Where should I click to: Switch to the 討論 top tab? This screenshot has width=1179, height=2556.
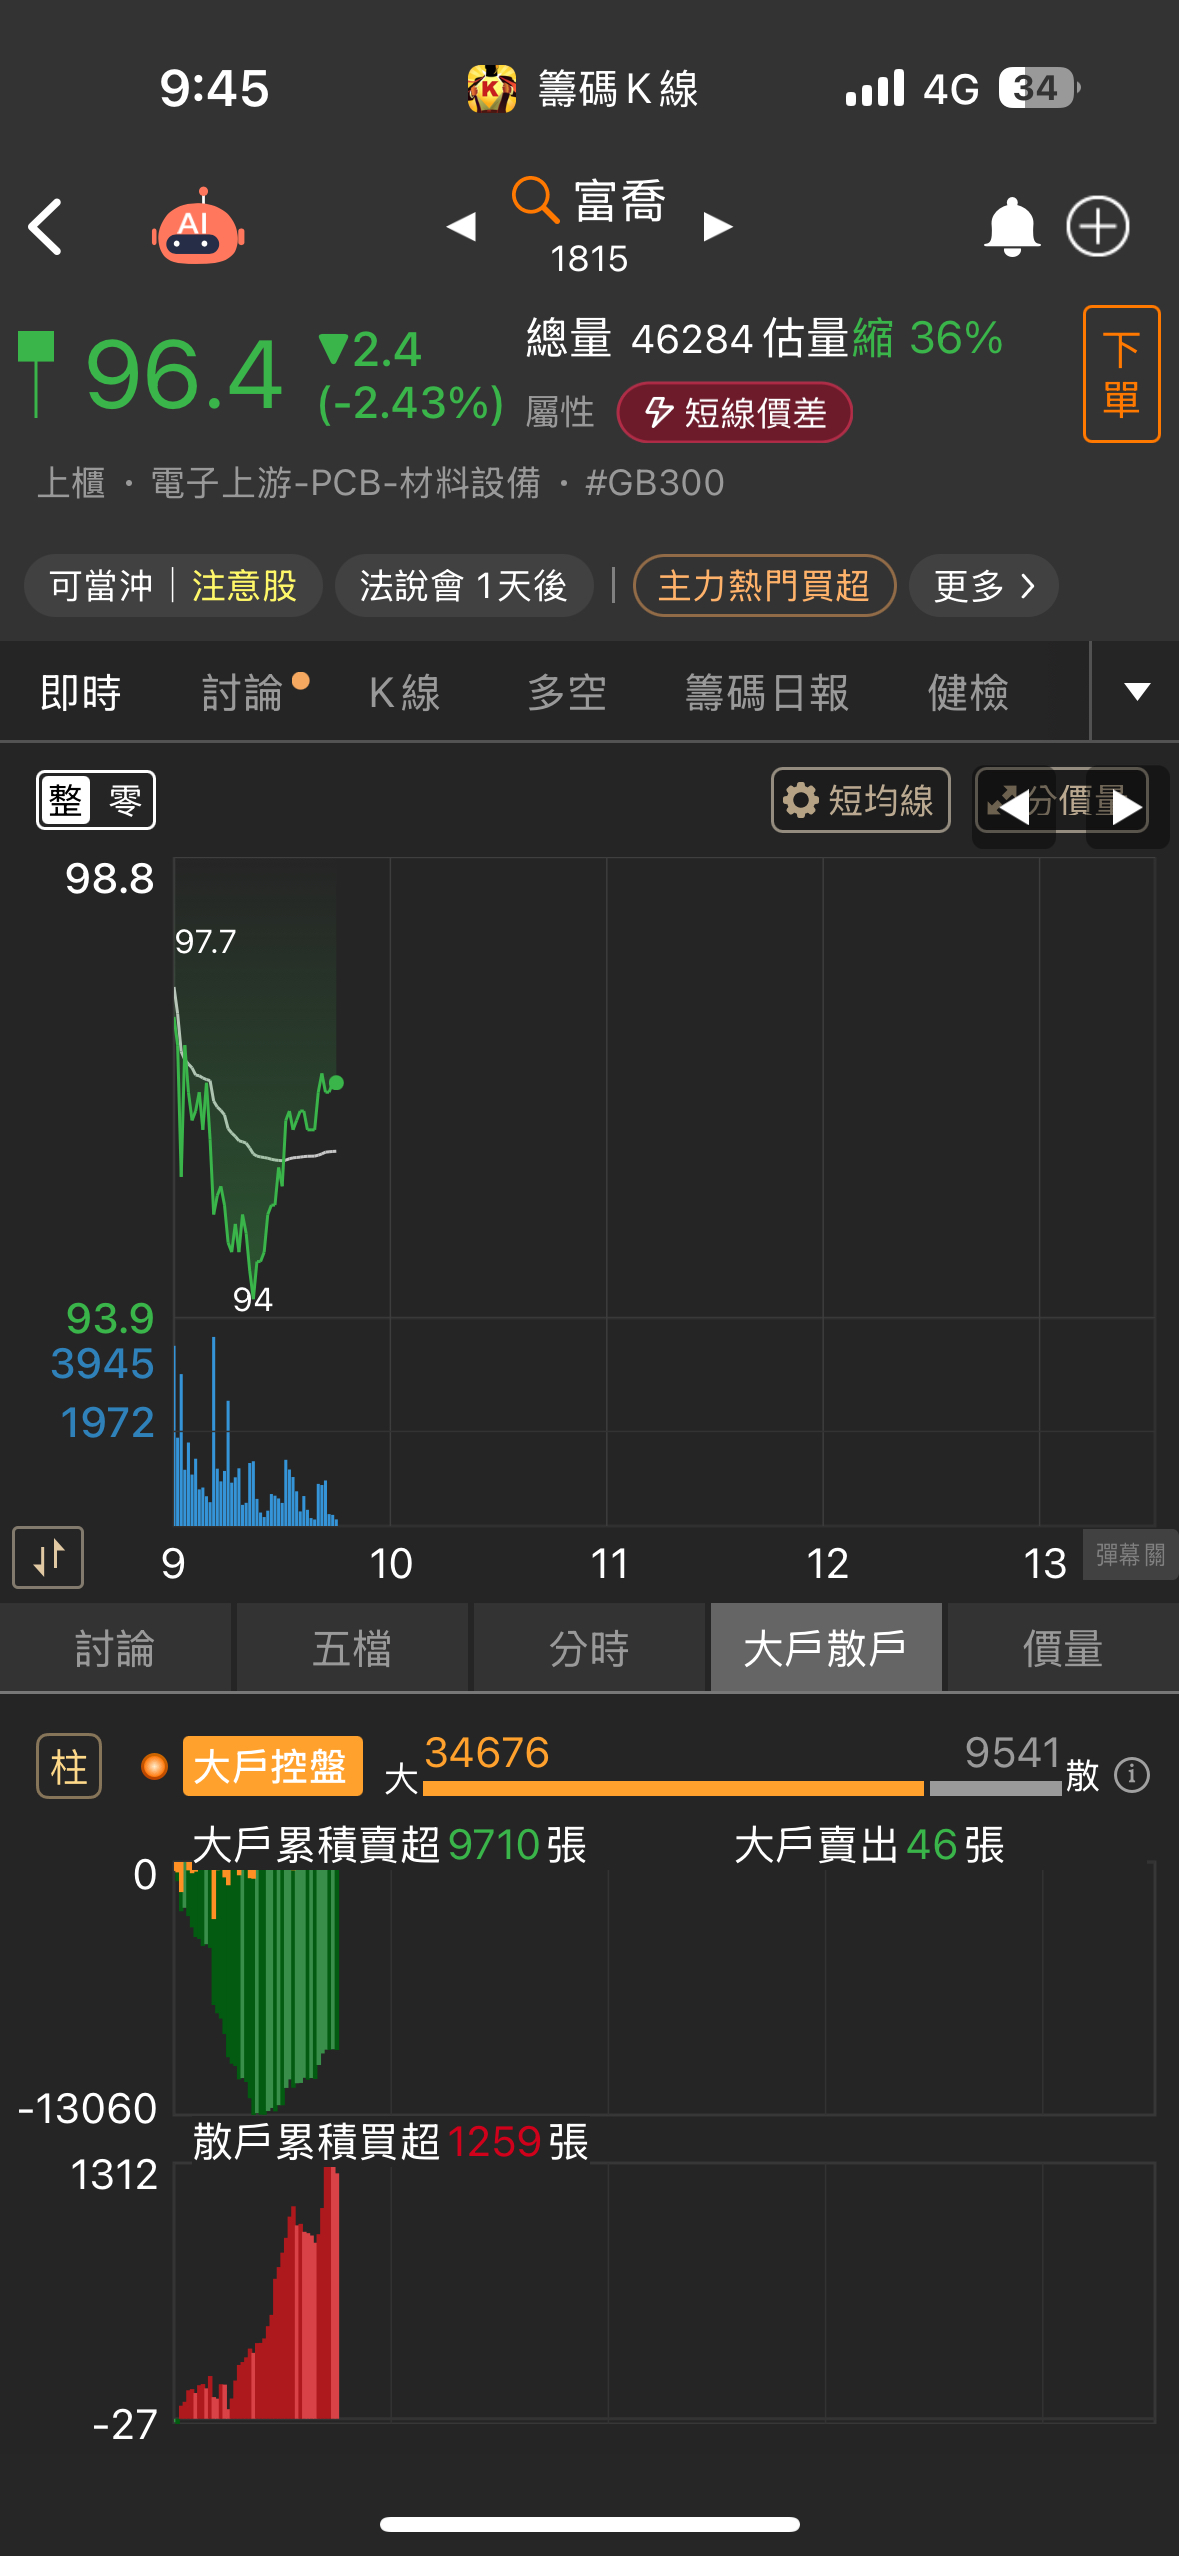click(x=243, y=692)
